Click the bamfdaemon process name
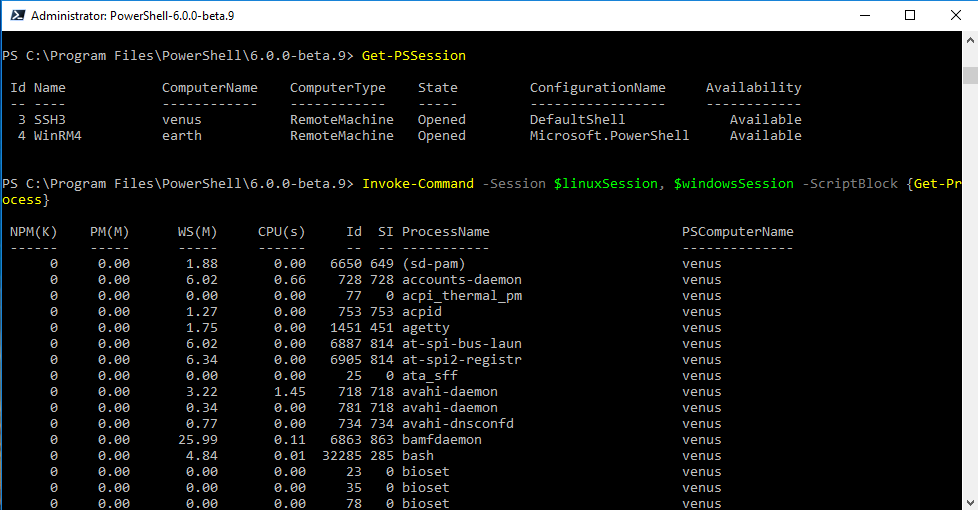This screenshot has width=978, height=510. pos(442,440)
